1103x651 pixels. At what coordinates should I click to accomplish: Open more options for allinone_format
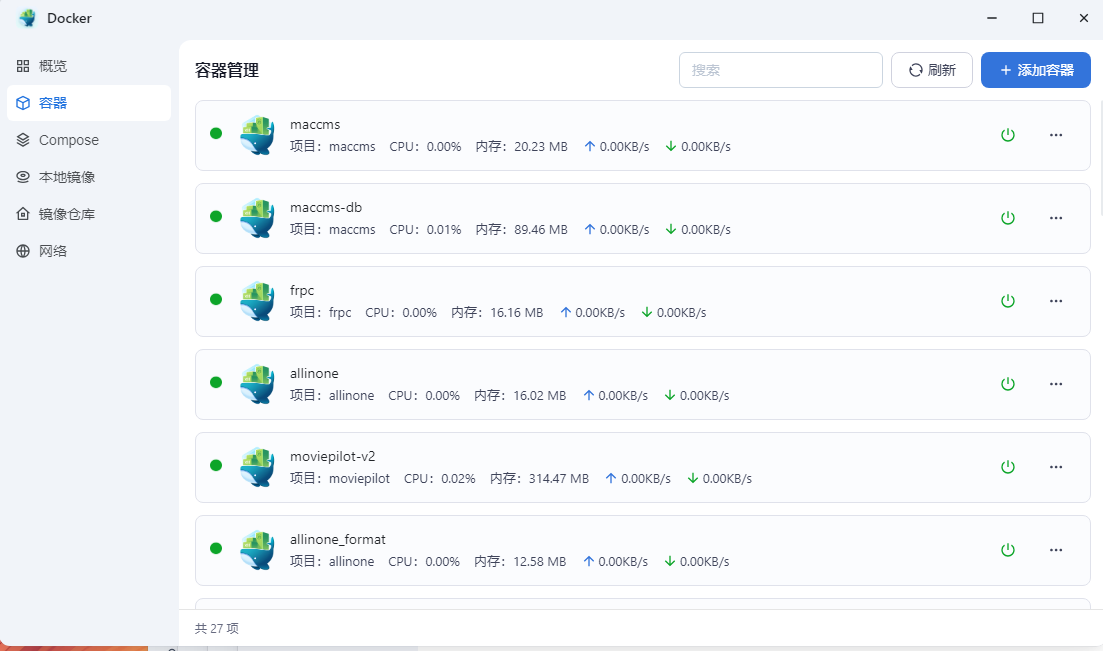1056,550
